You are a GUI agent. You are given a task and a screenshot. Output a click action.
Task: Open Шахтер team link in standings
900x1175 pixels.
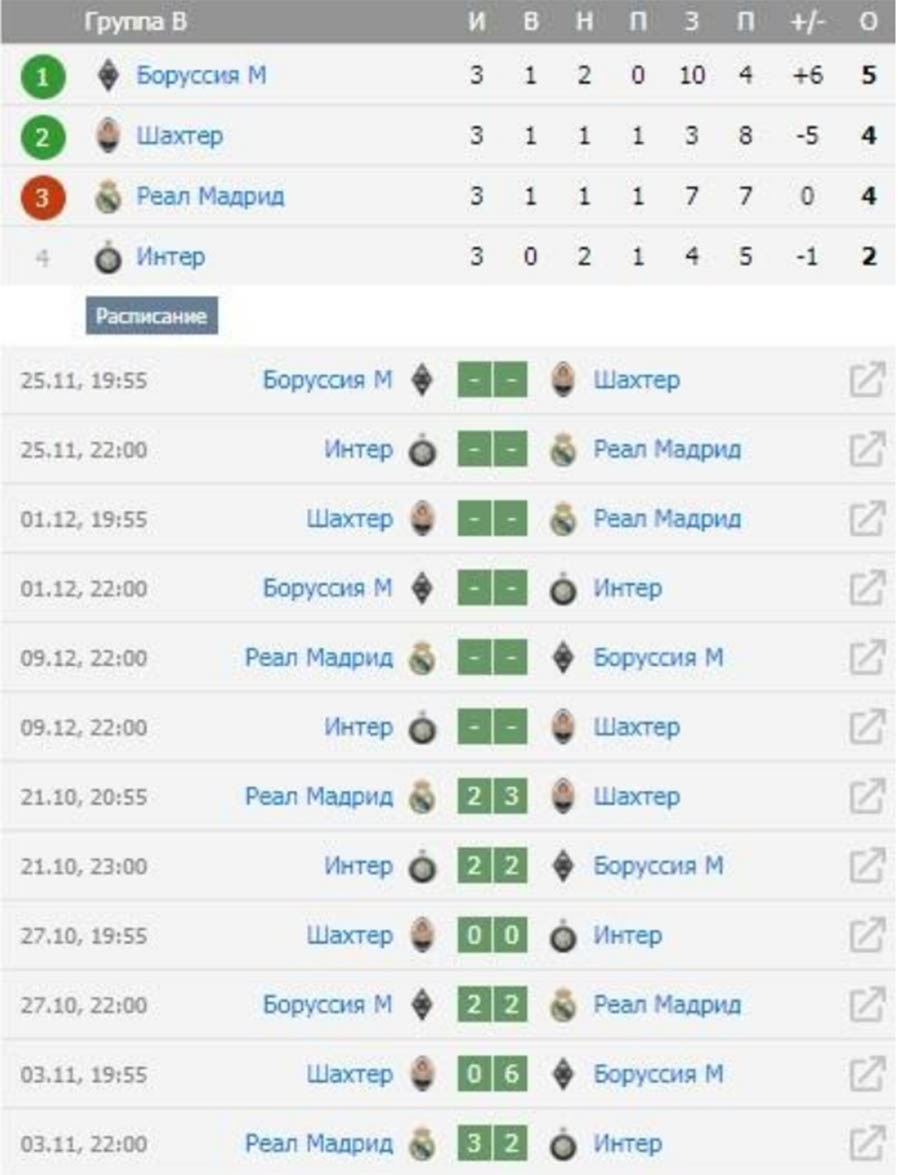coord(179,136)
